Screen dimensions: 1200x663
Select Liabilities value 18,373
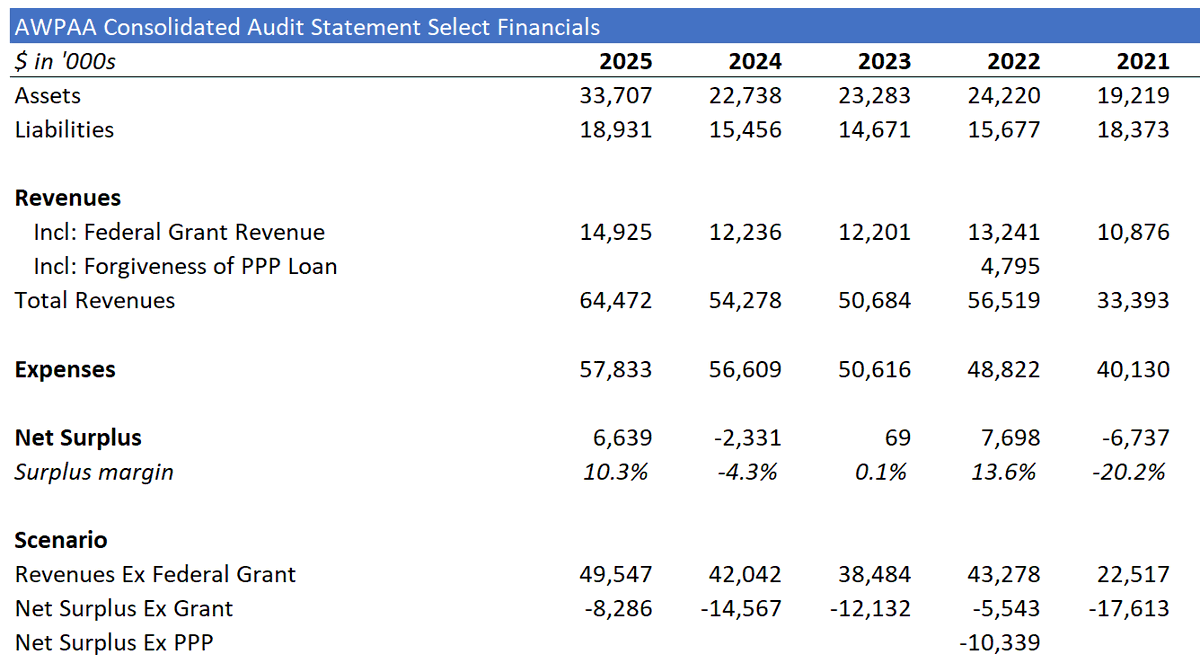pos(1134,130)
